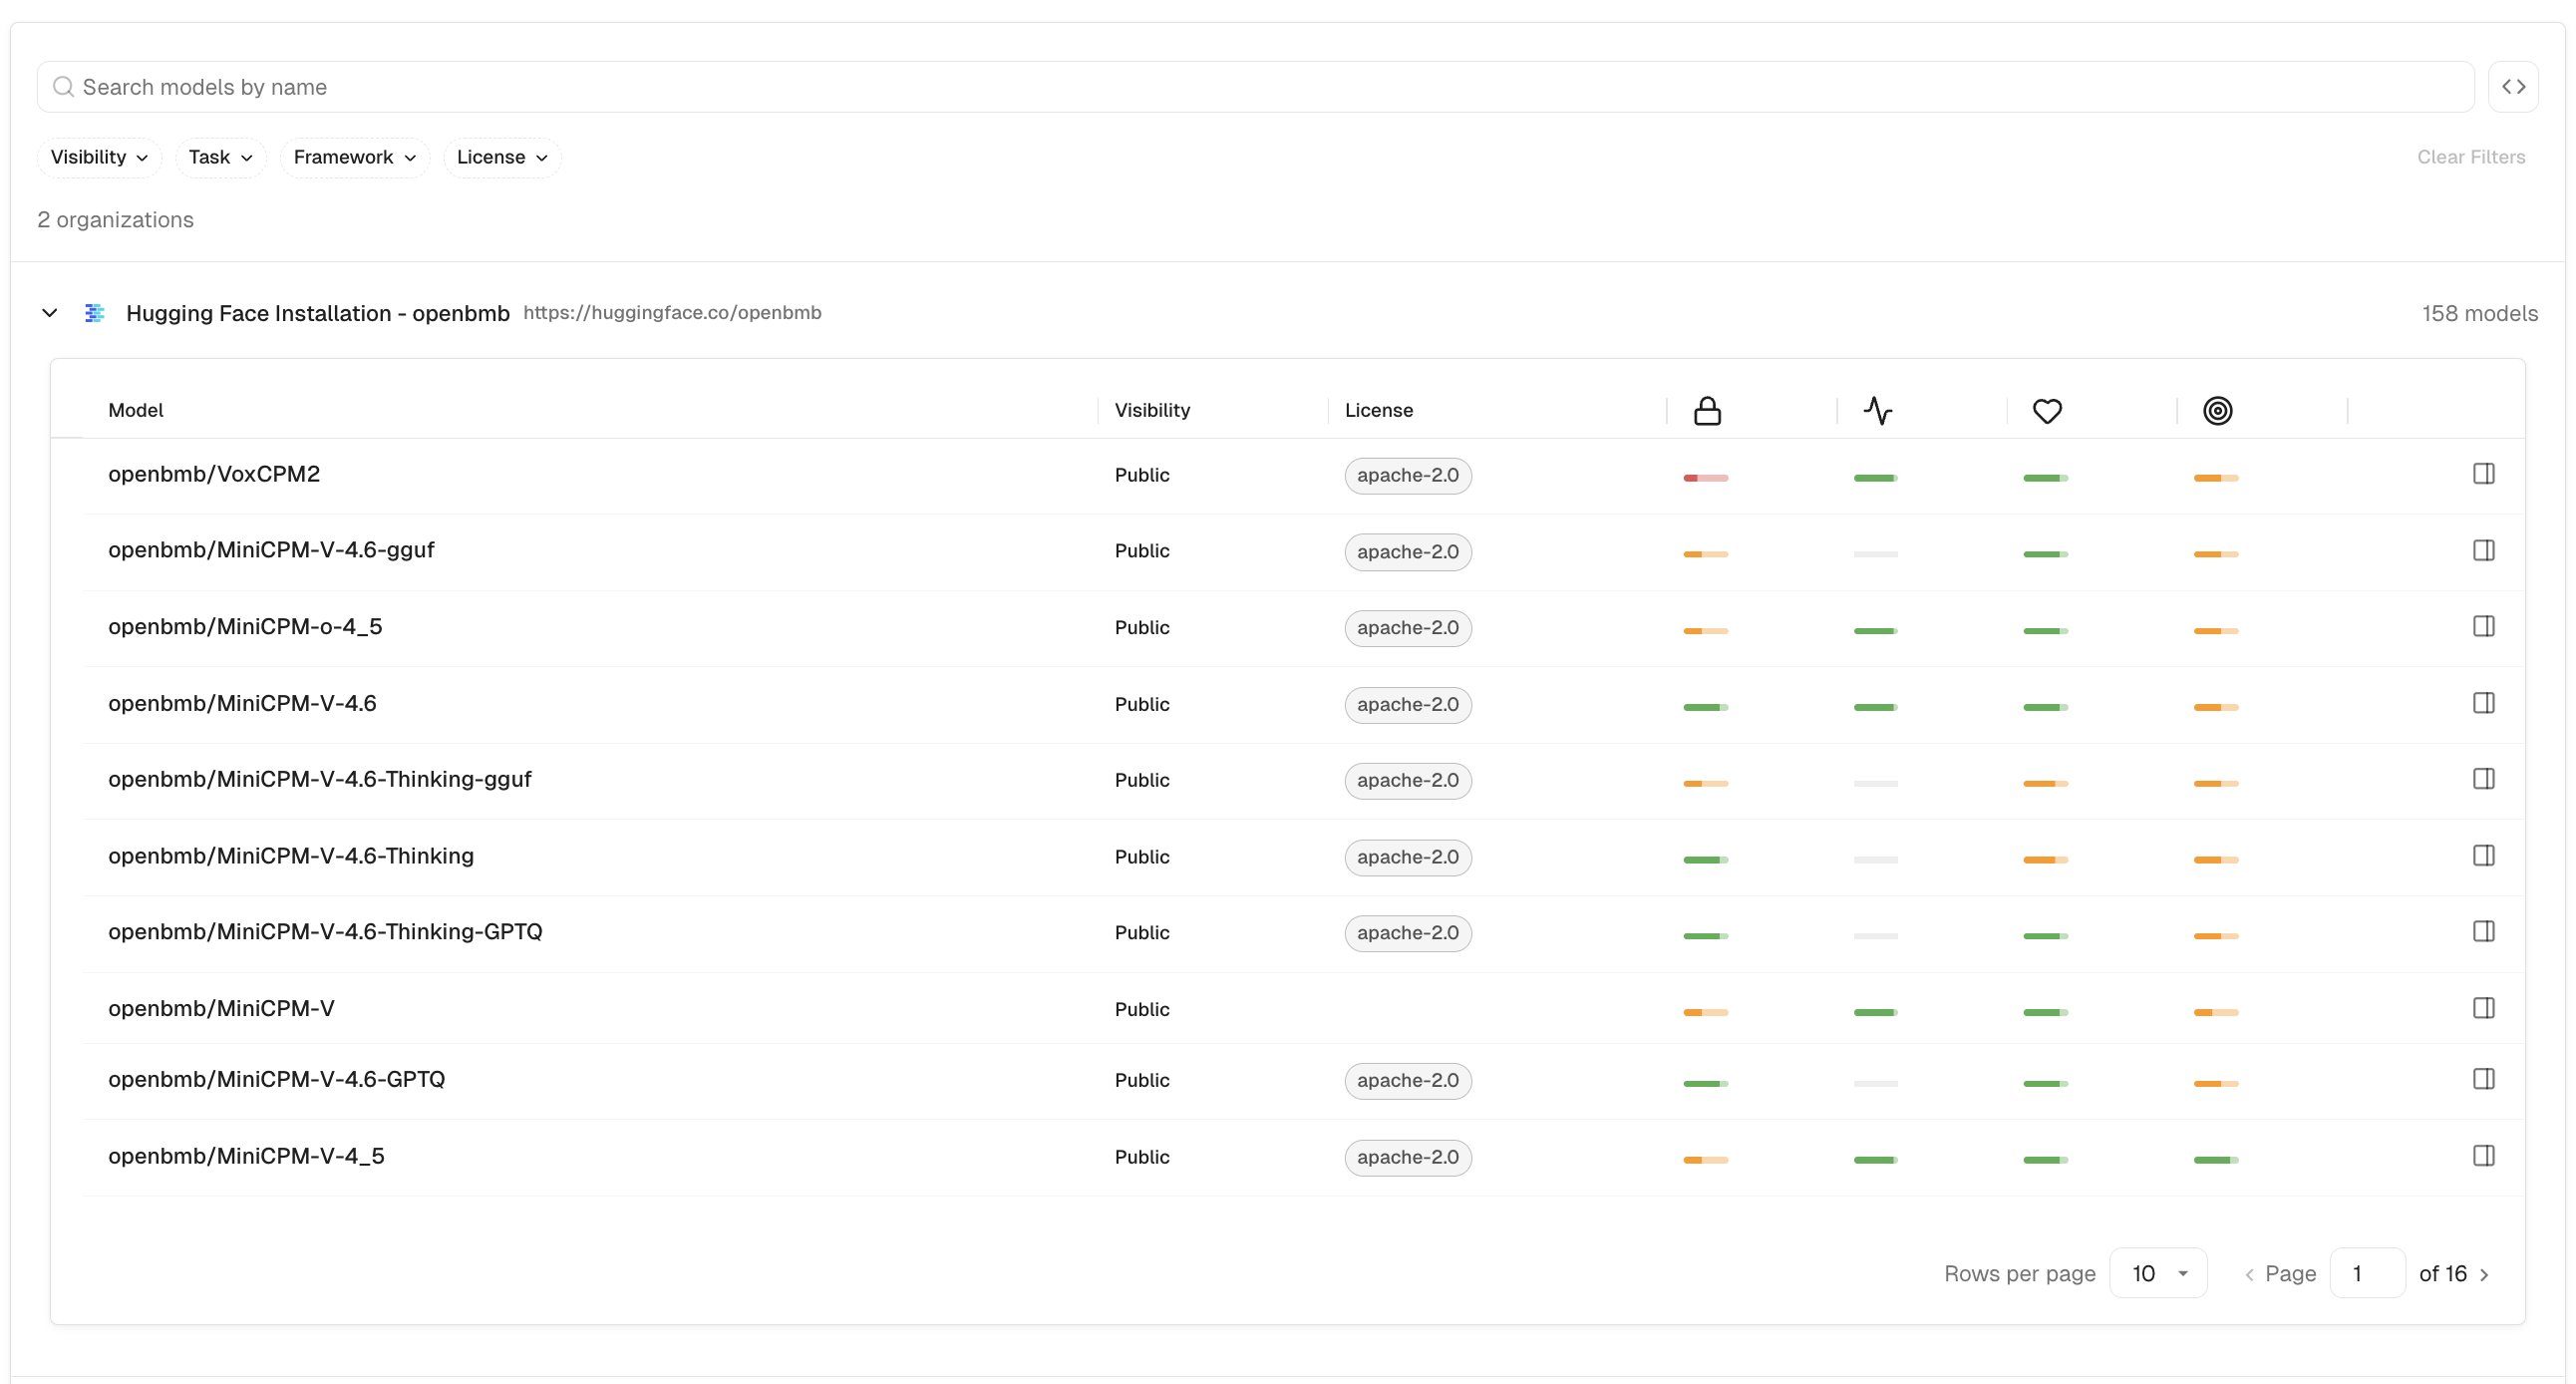This screenshot has height=1384, width=2576.
Task: Click apache-2.0 tag for MiniCPM-V-4.6-GPTQ
Action: coord(1408,1080)
